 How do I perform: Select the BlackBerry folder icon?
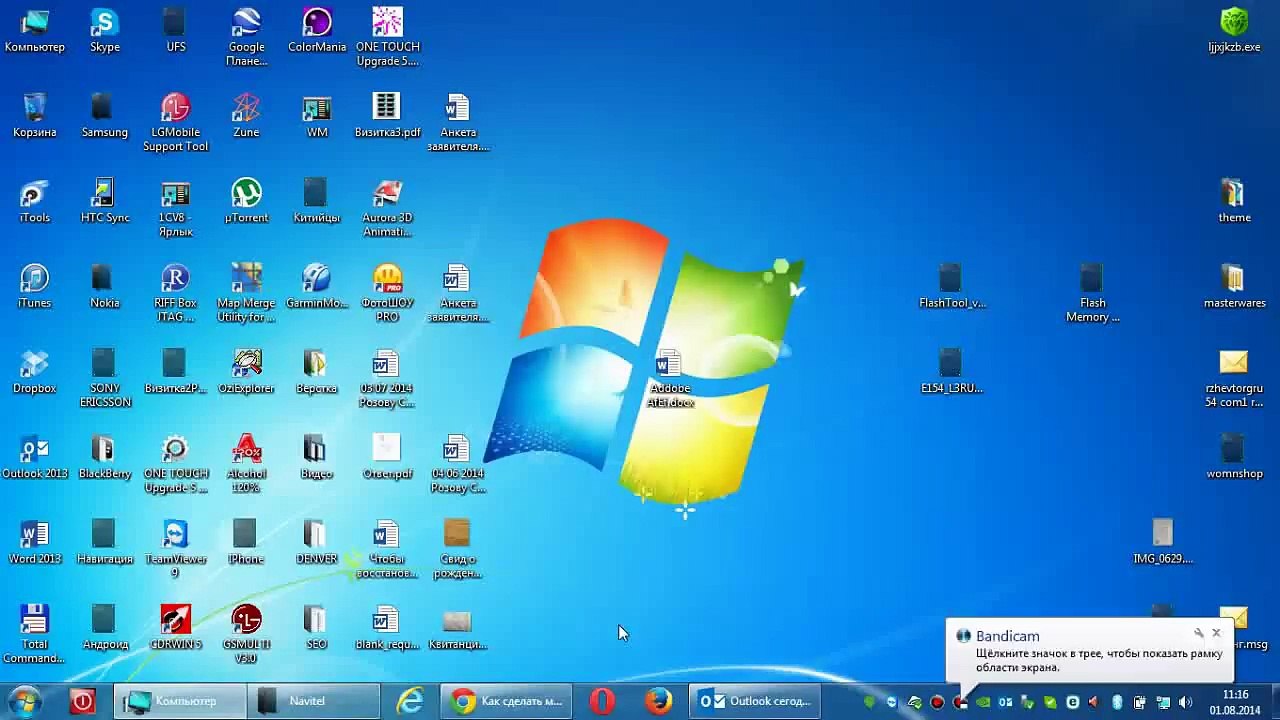pos(104,457)
